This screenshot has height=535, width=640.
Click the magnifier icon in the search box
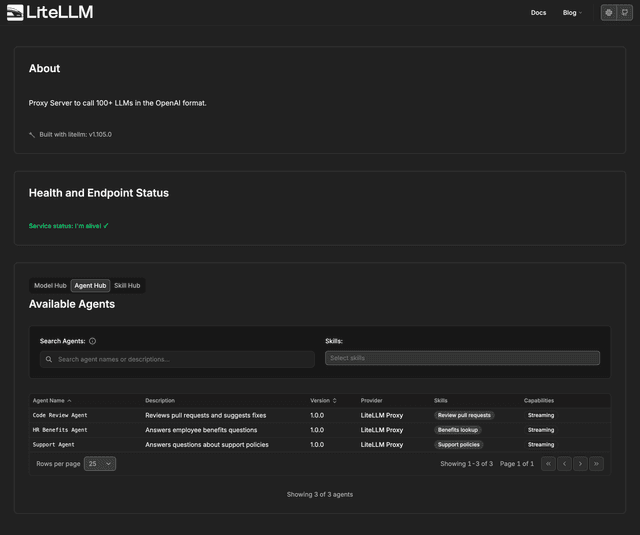click(49, 360)
